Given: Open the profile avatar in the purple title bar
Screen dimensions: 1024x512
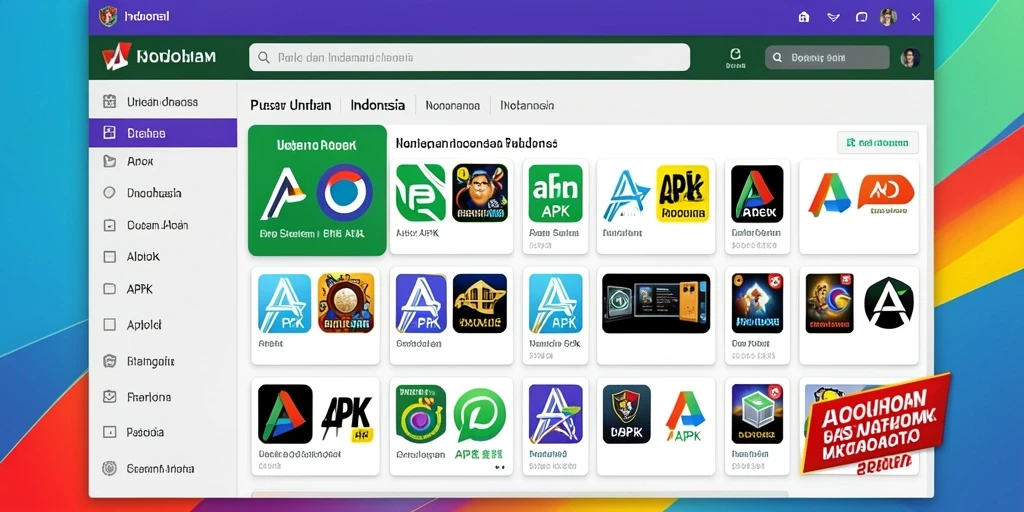Looking at the screenshot, I should pyautogui.click(x=888, y=17).
